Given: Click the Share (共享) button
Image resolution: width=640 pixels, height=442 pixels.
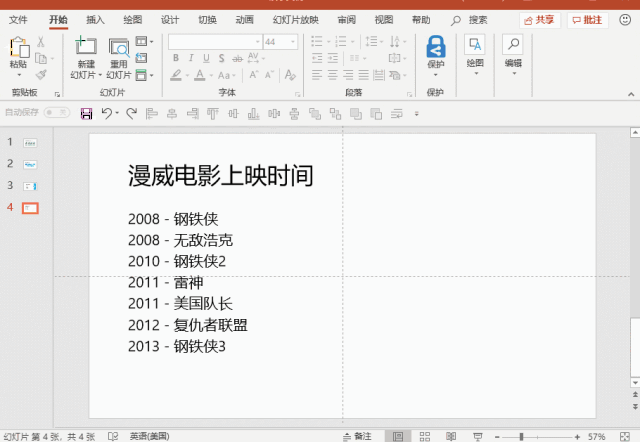Looking at the screenshot, I should [x=540, y=20].
